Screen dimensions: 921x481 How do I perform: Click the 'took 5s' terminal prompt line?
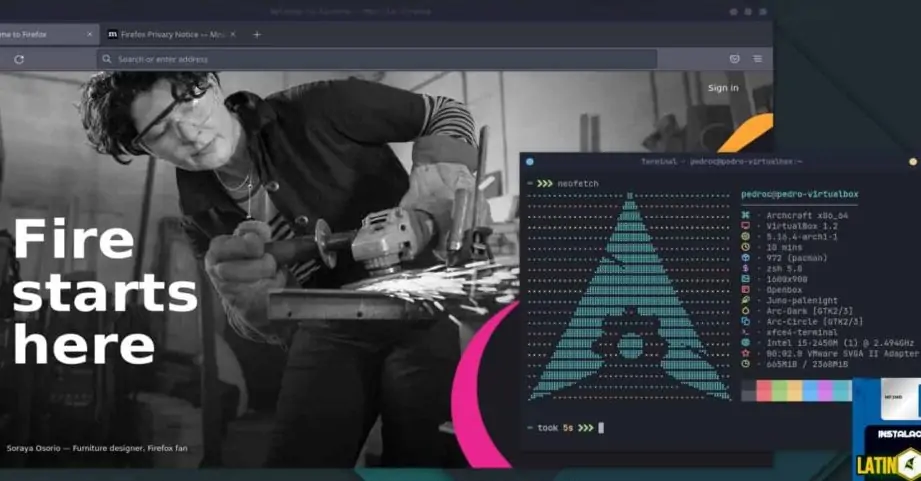pos(565,428)
